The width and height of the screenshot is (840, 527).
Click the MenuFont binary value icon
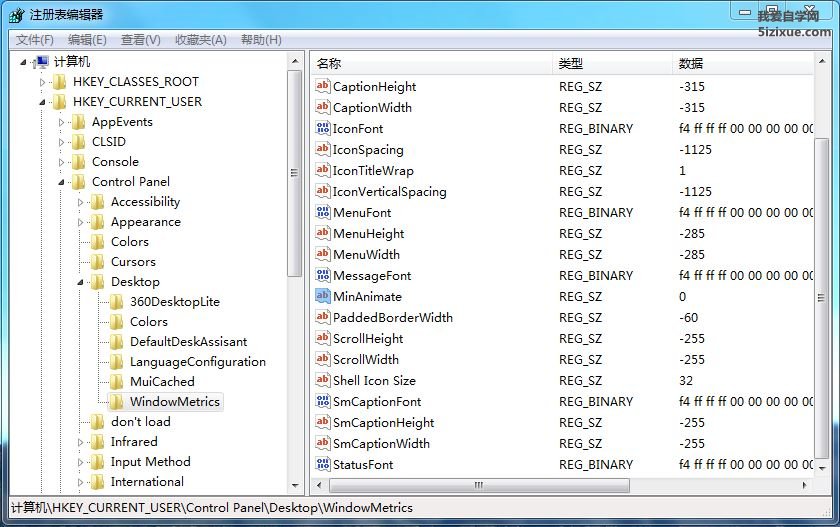click(x=322, y=212)
